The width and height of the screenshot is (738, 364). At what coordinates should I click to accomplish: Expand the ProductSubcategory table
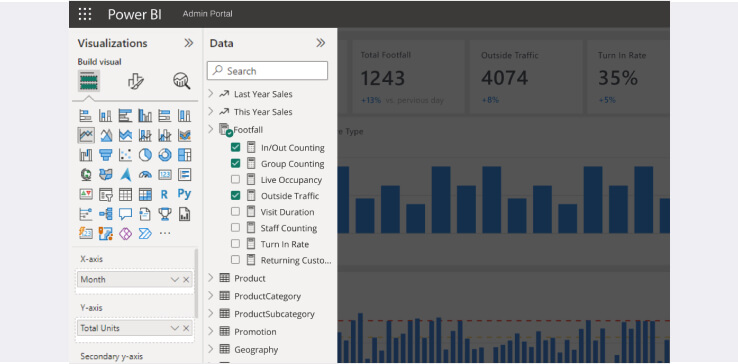click(211, 314)
